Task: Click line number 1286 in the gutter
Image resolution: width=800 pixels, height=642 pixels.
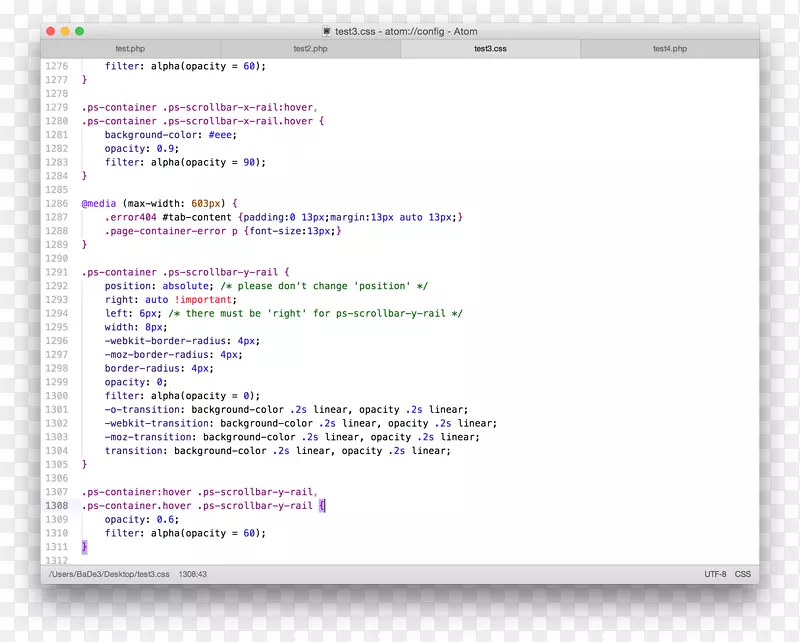Action: click(56, 203)
